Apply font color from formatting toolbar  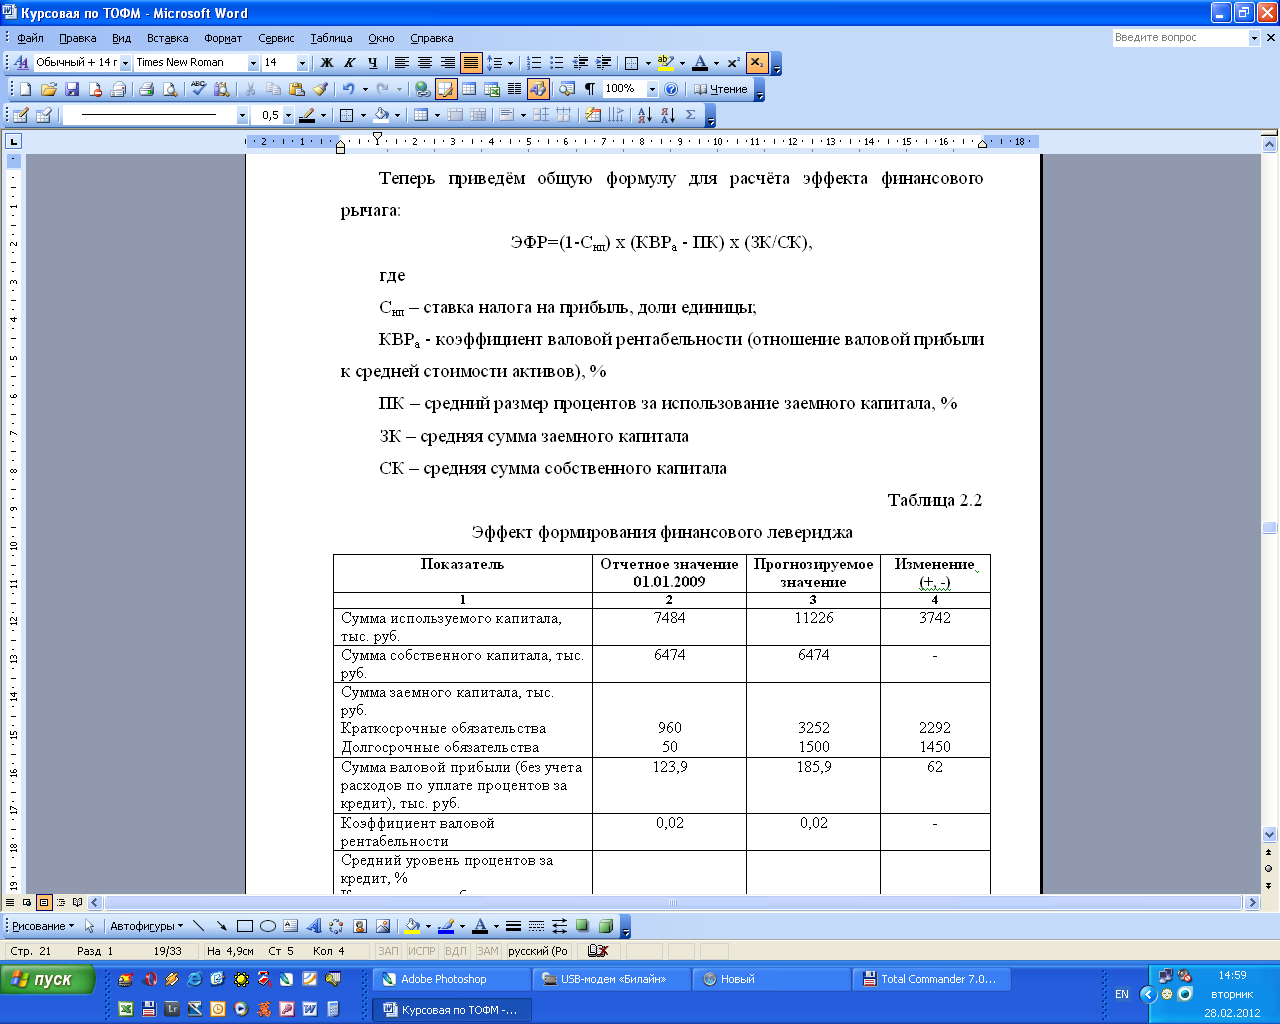tap(700, 63)
